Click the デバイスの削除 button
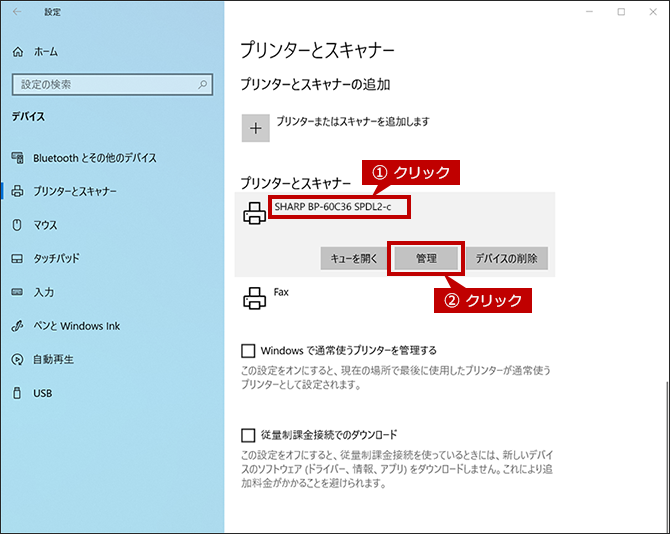This screenshot has width=670, height=534. [506, 258]
